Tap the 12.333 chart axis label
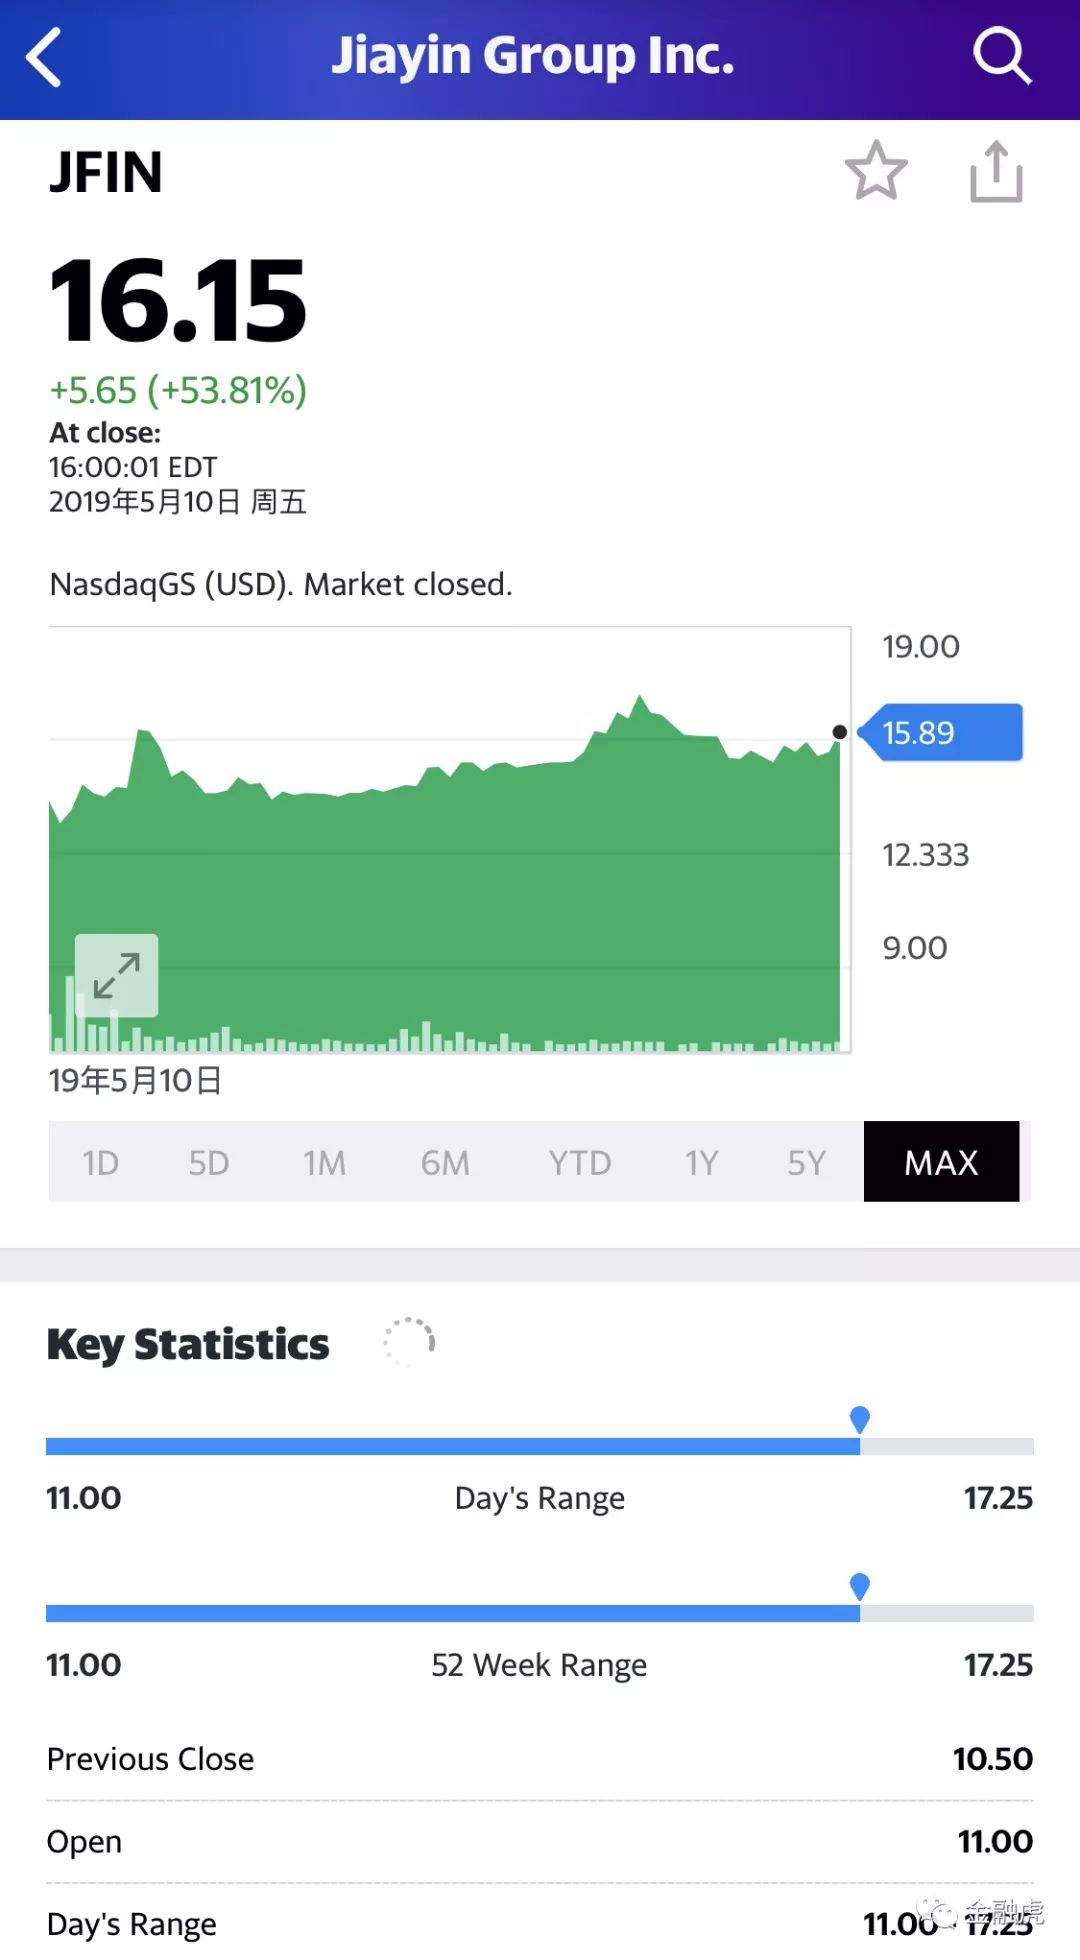Screen dimensions: 1080x1960 [x=926, y=855]
